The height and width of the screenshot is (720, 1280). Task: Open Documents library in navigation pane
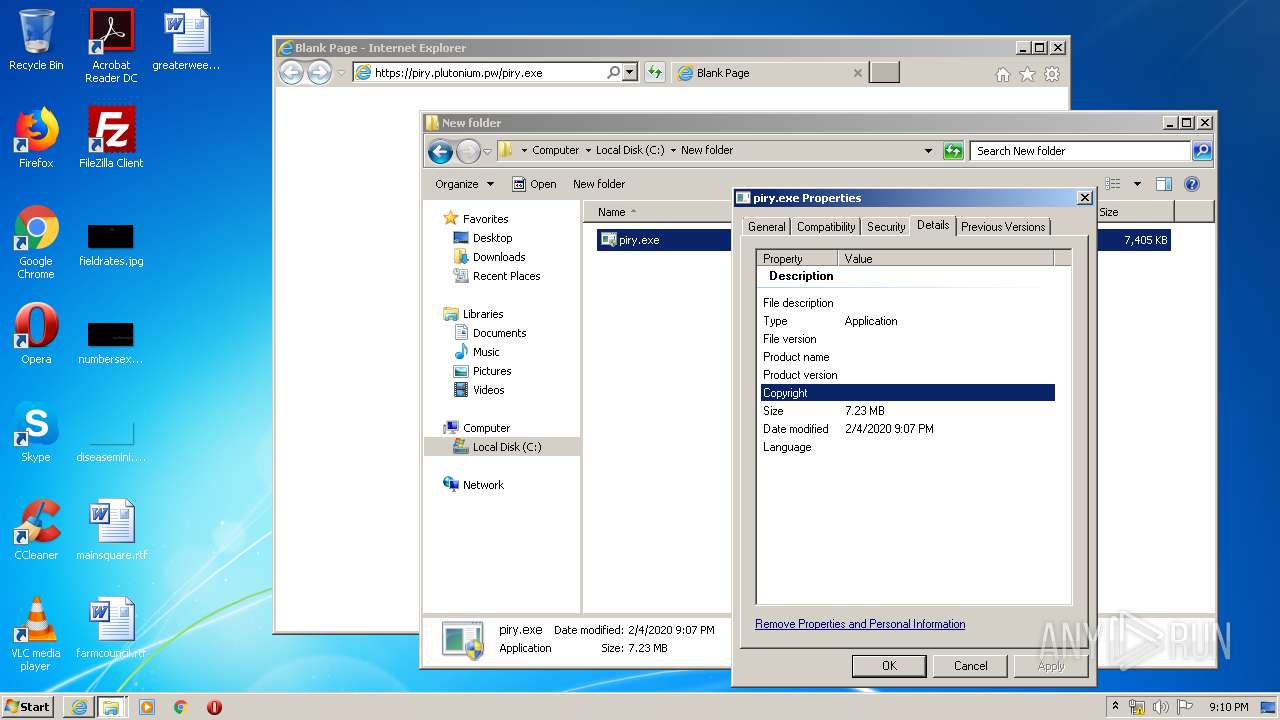pyautogui.click(x=499, y=333)
